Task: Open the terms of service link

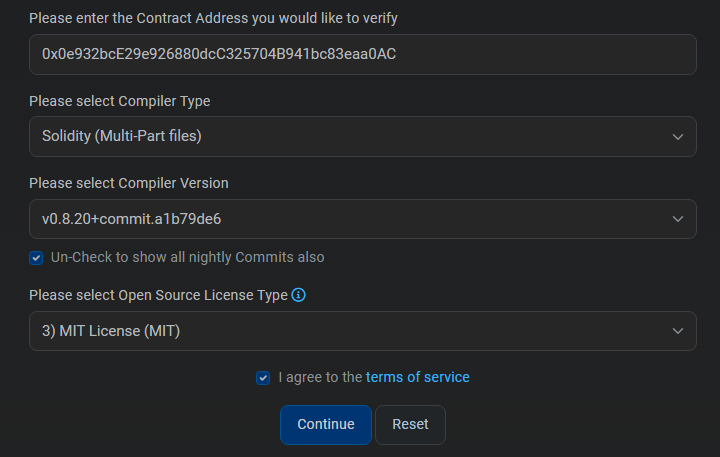Action: [417, 377]
